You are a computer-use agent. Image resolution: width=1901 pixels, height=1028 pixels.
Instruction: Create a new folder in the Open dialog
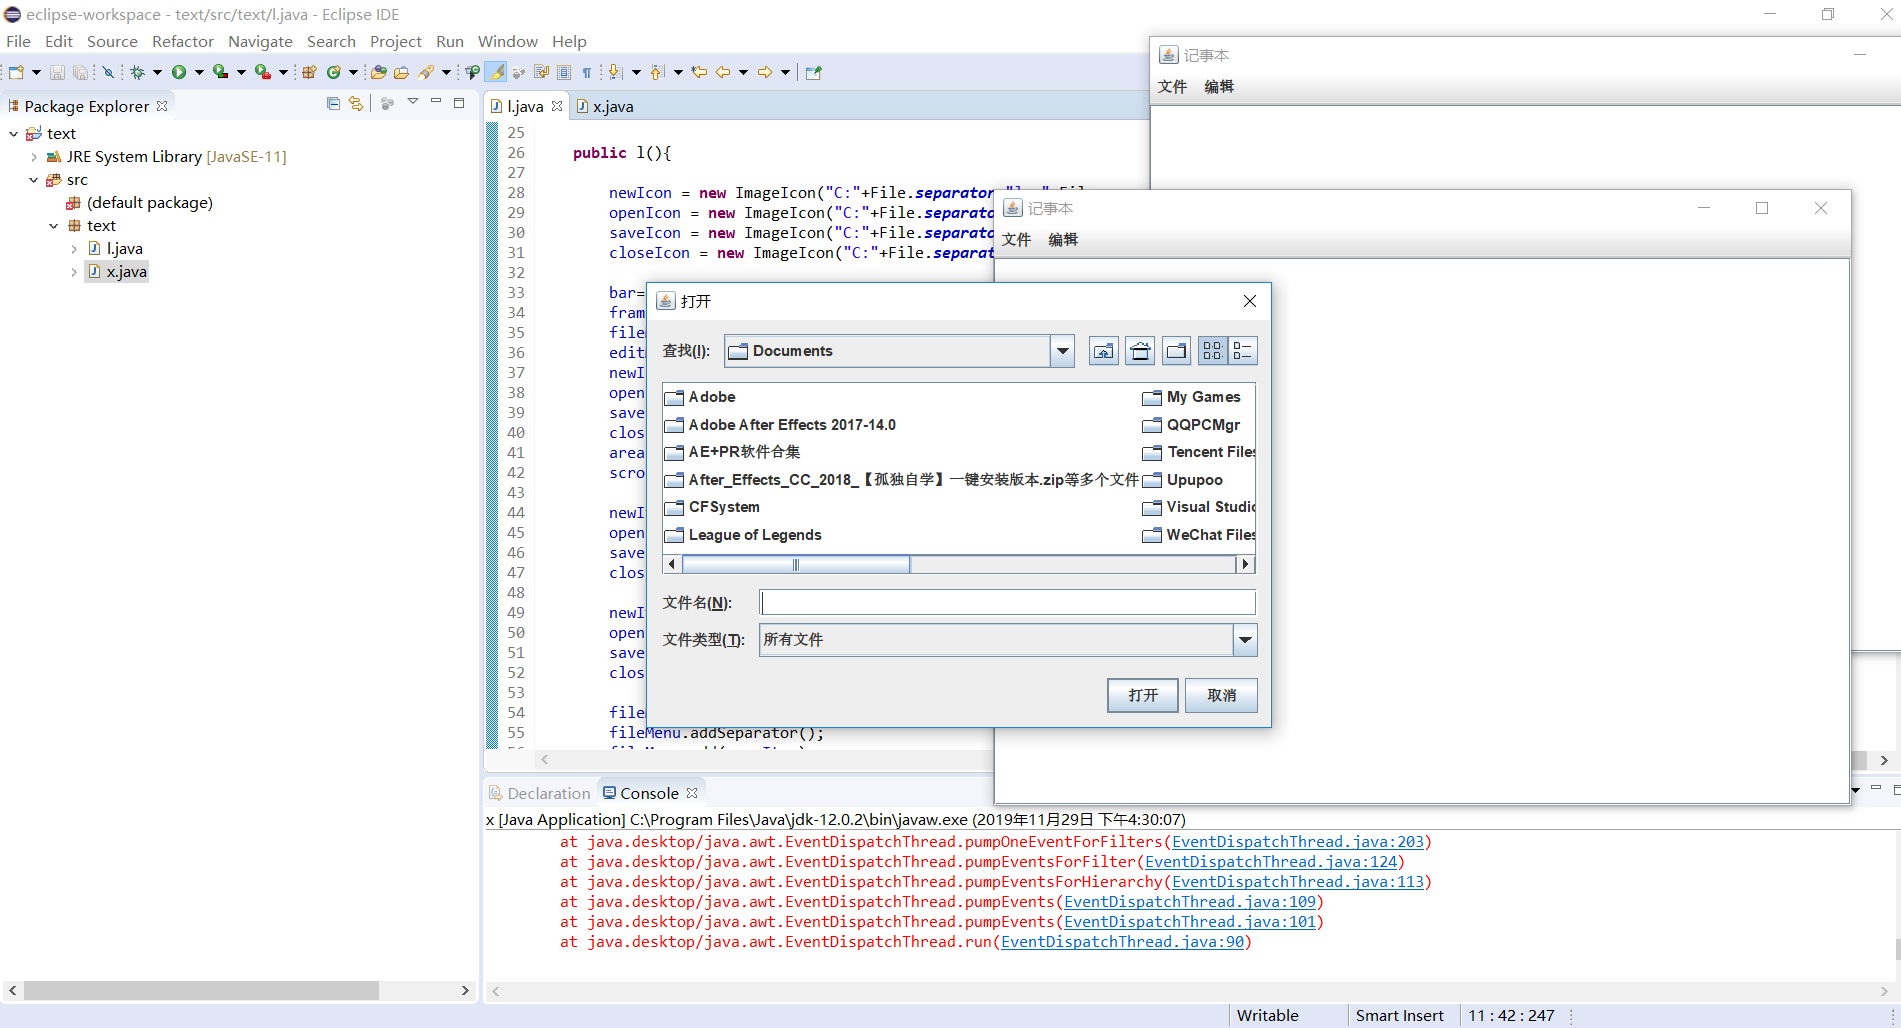[x=1177, y=351]
